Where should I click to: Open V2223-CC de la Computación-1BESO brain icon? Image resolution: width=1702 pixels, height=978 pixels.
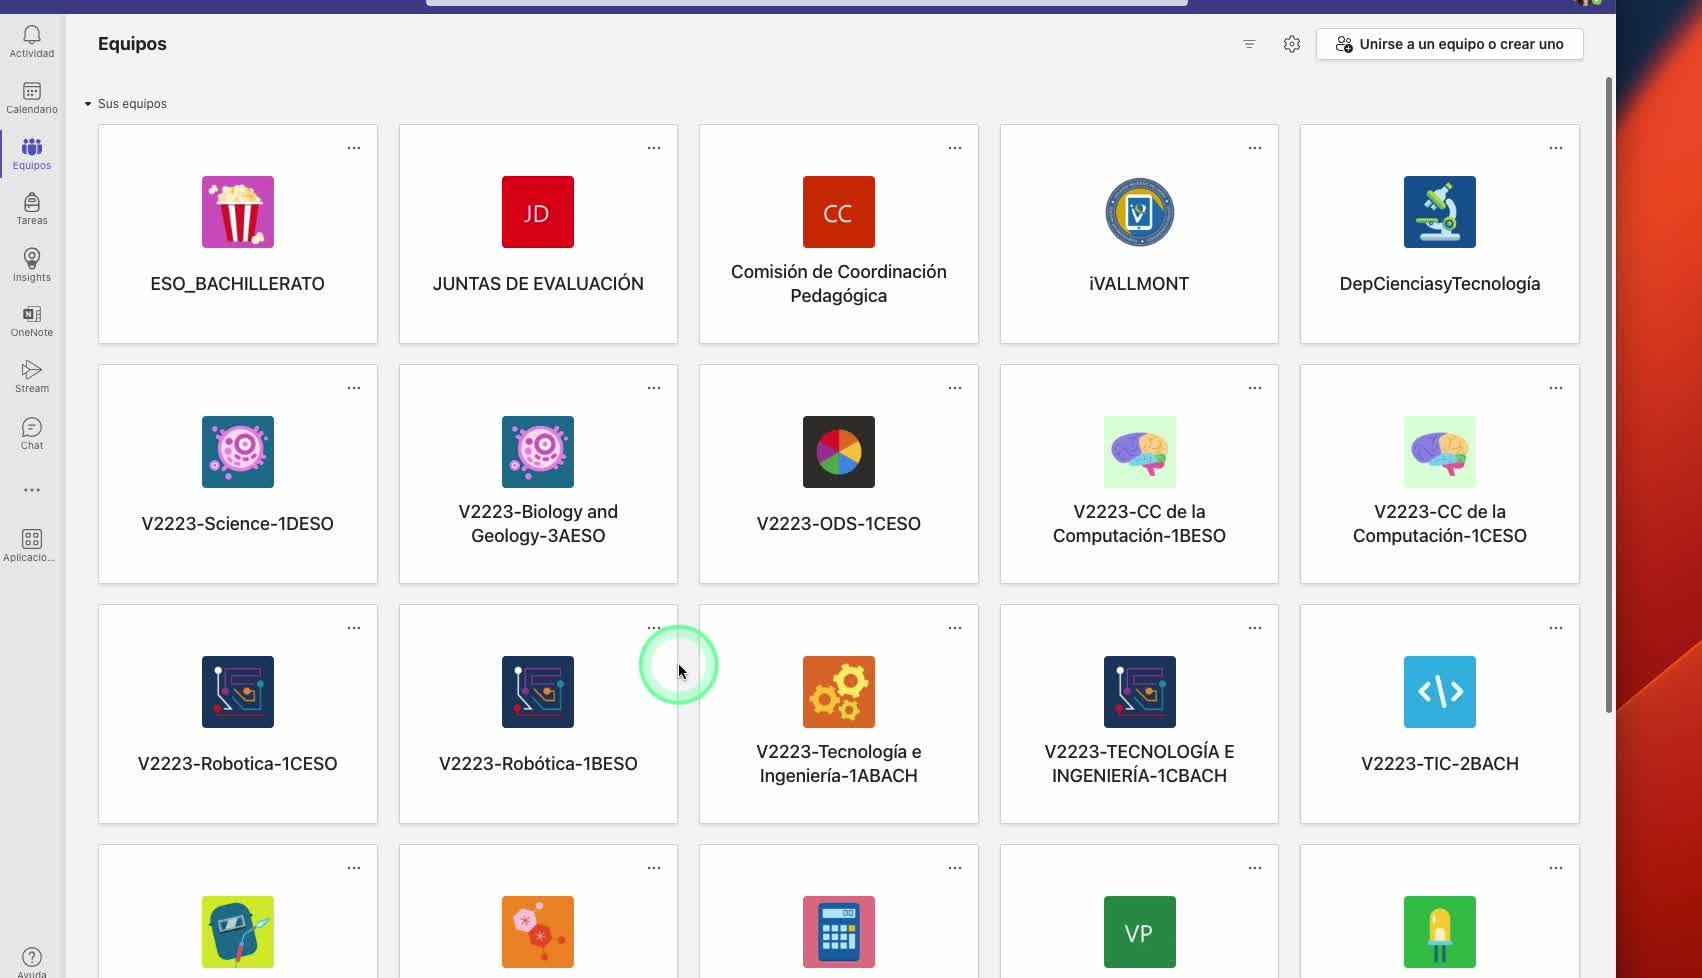tap(1140, 452)
